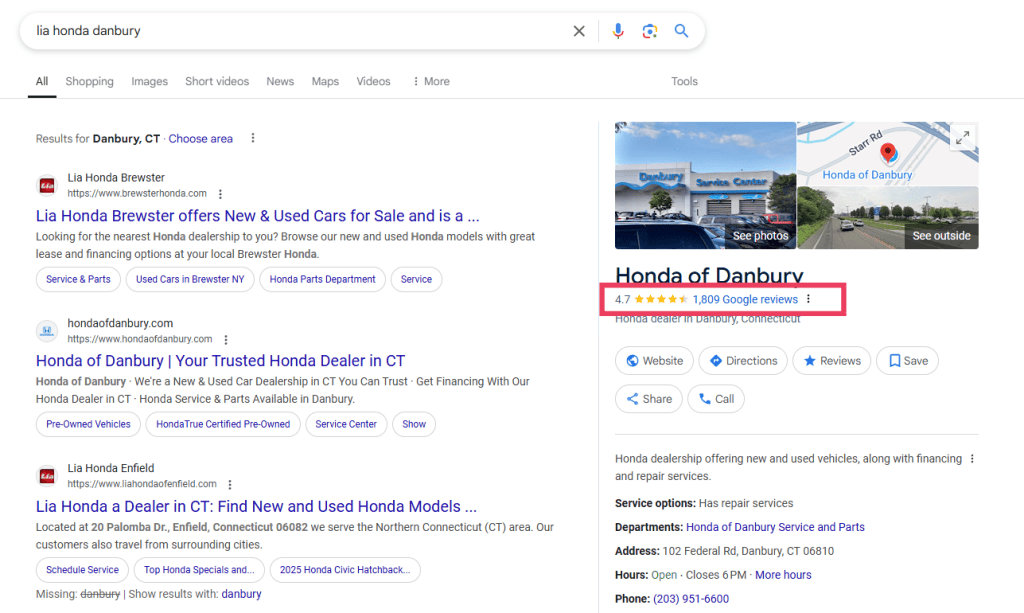
Task: Switch to the Images tab
Action: pos(150,82)
